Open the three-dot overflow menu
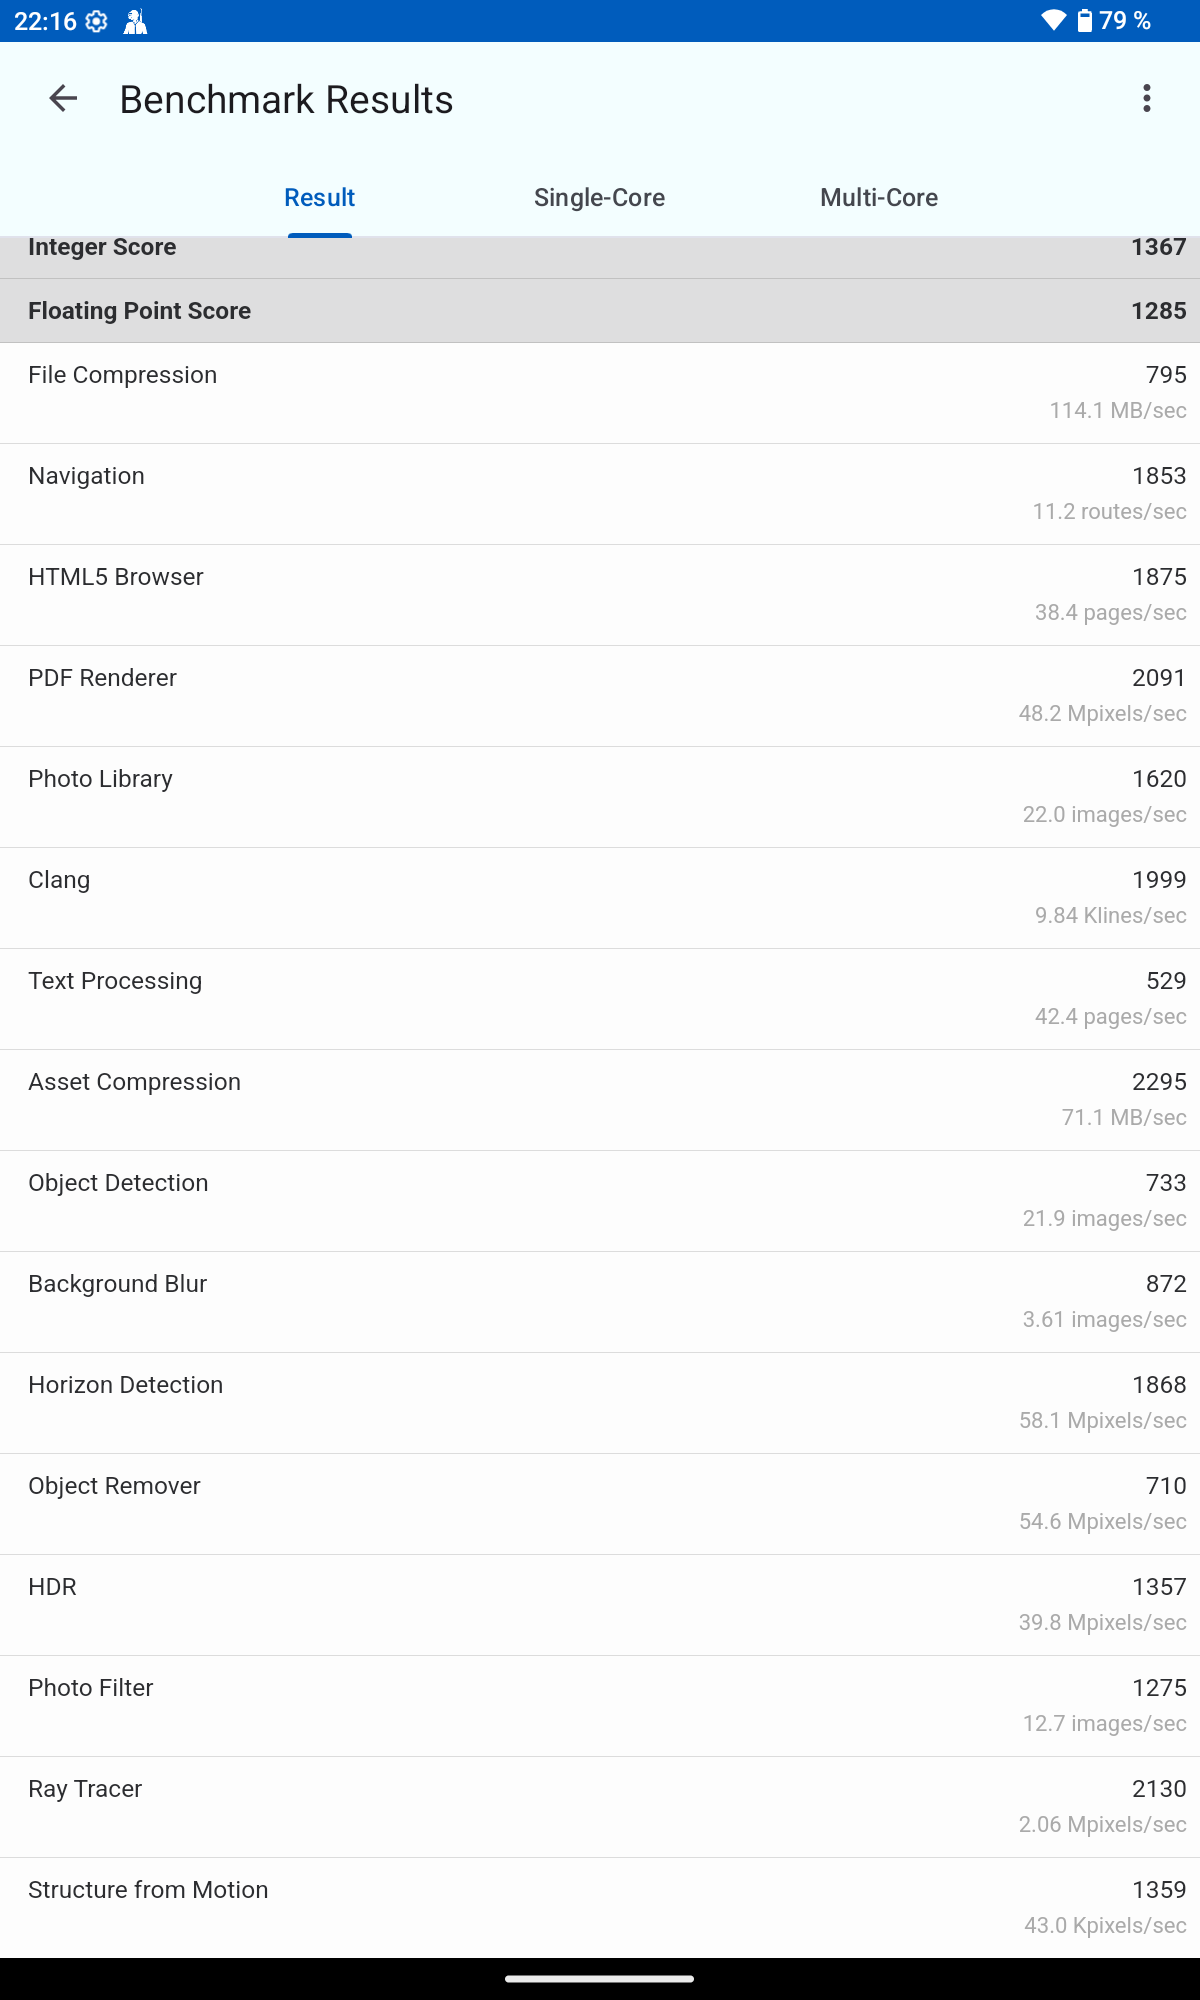 coord(1146,99)
